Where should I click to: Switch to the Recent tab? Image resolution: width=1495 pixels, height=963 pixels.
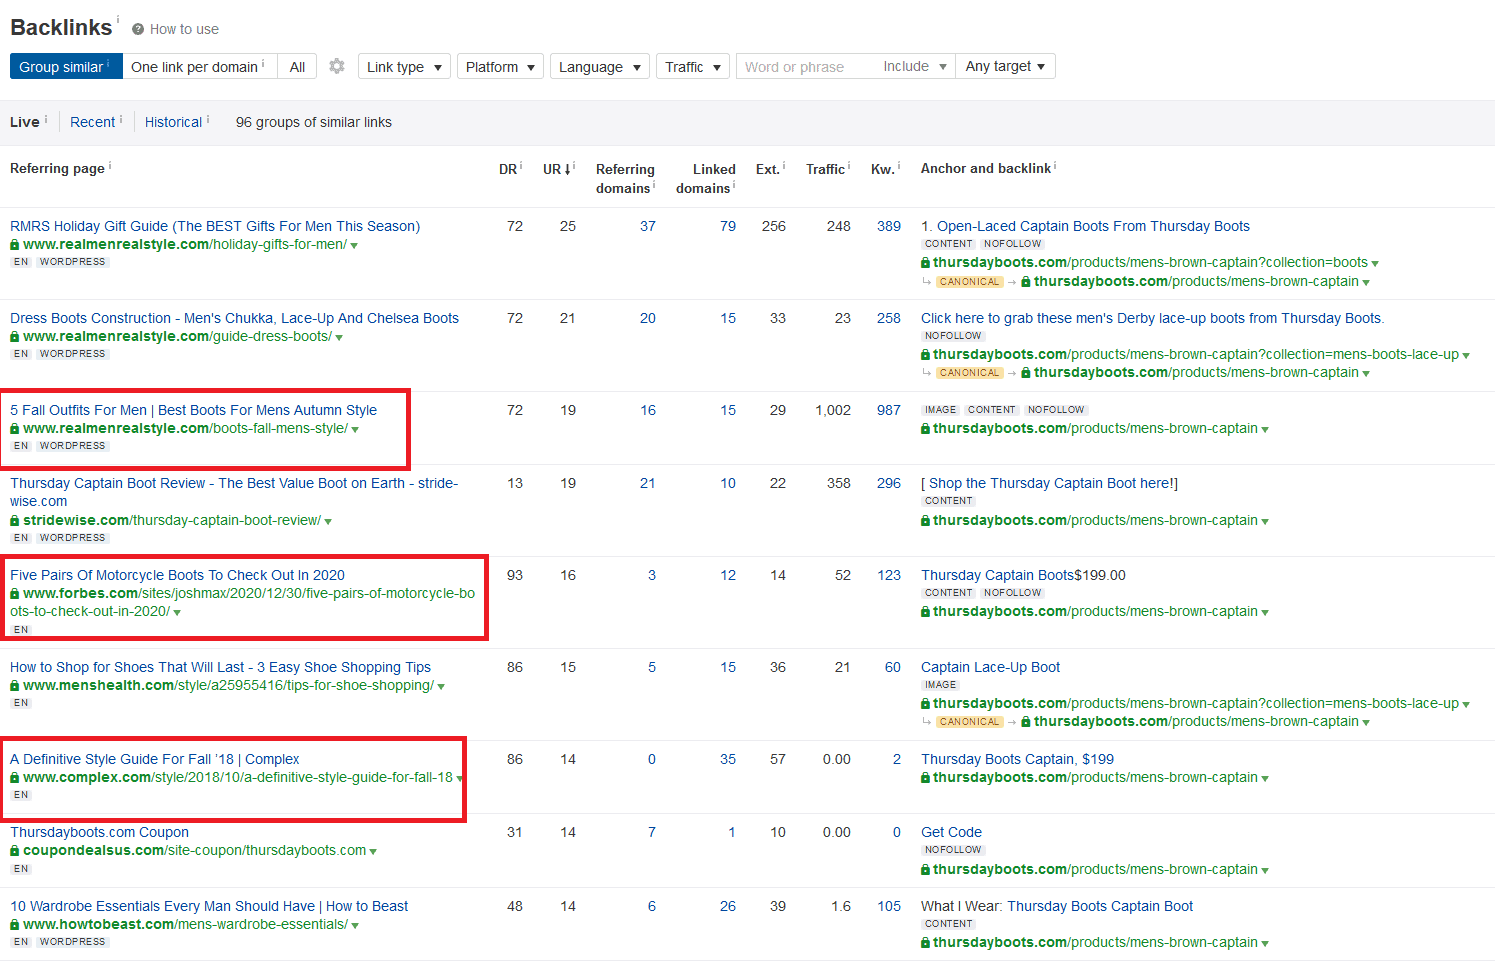pos(92,122)
